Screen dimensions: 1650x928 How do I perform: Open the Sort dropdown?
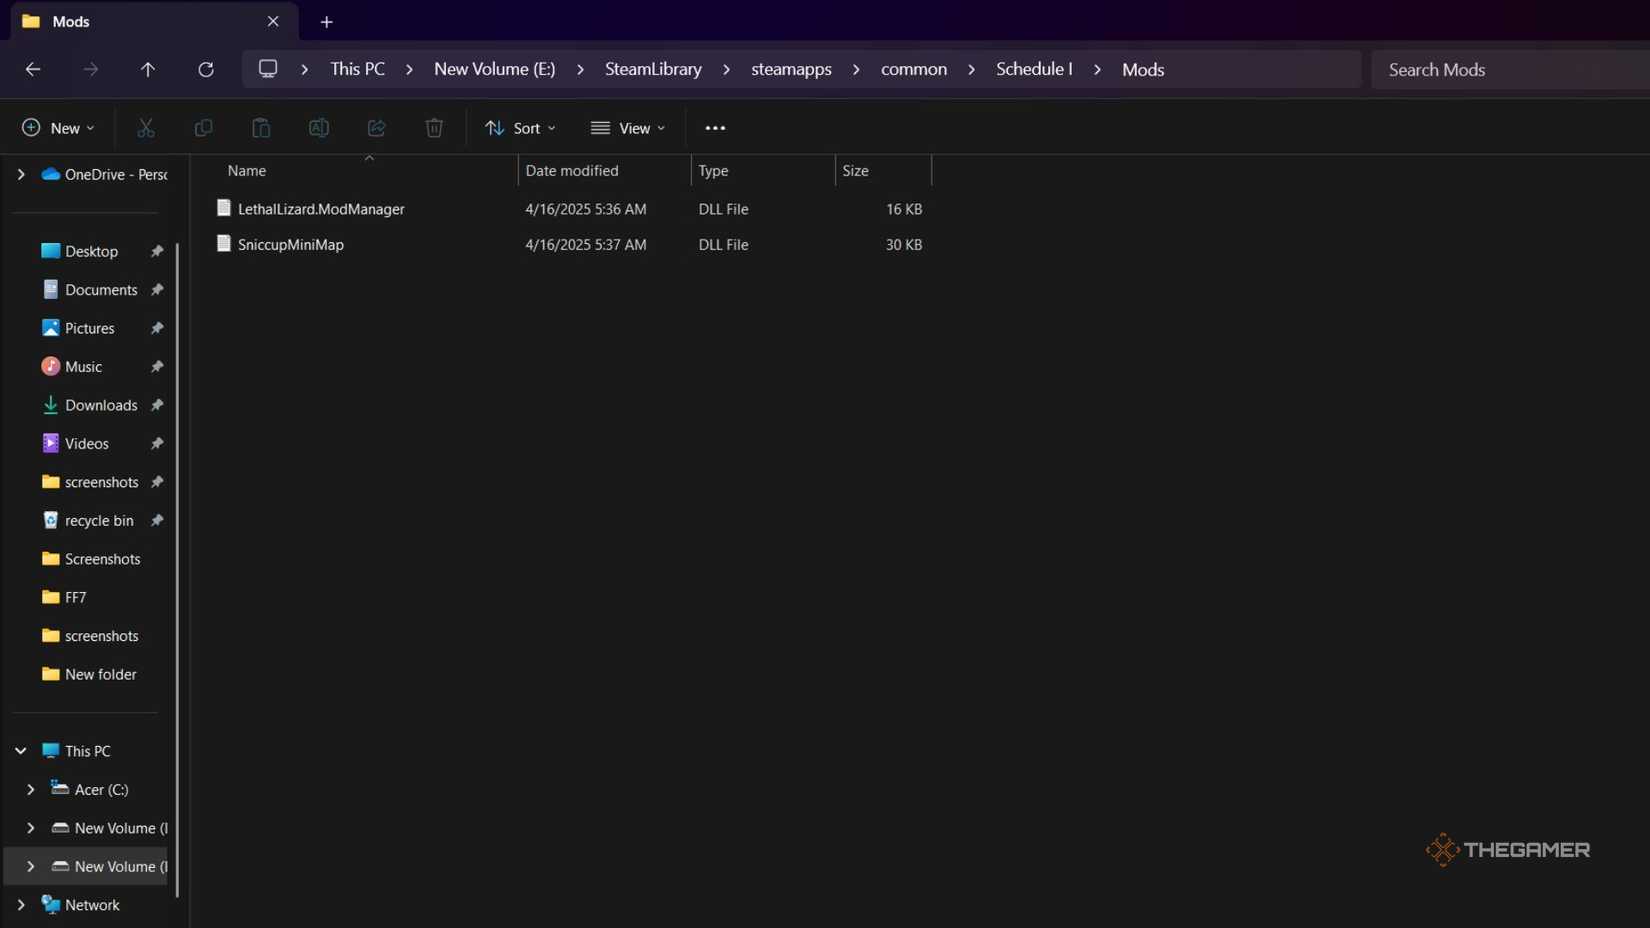(x=520, y=127)
